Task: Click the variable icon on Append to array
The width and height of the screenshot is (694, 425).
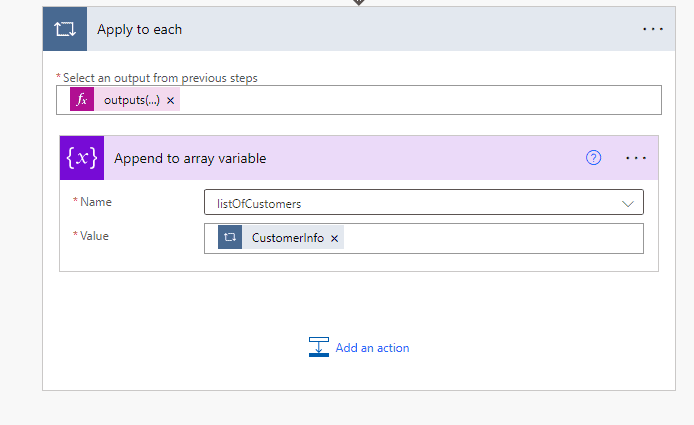Action: click(82, 158)
